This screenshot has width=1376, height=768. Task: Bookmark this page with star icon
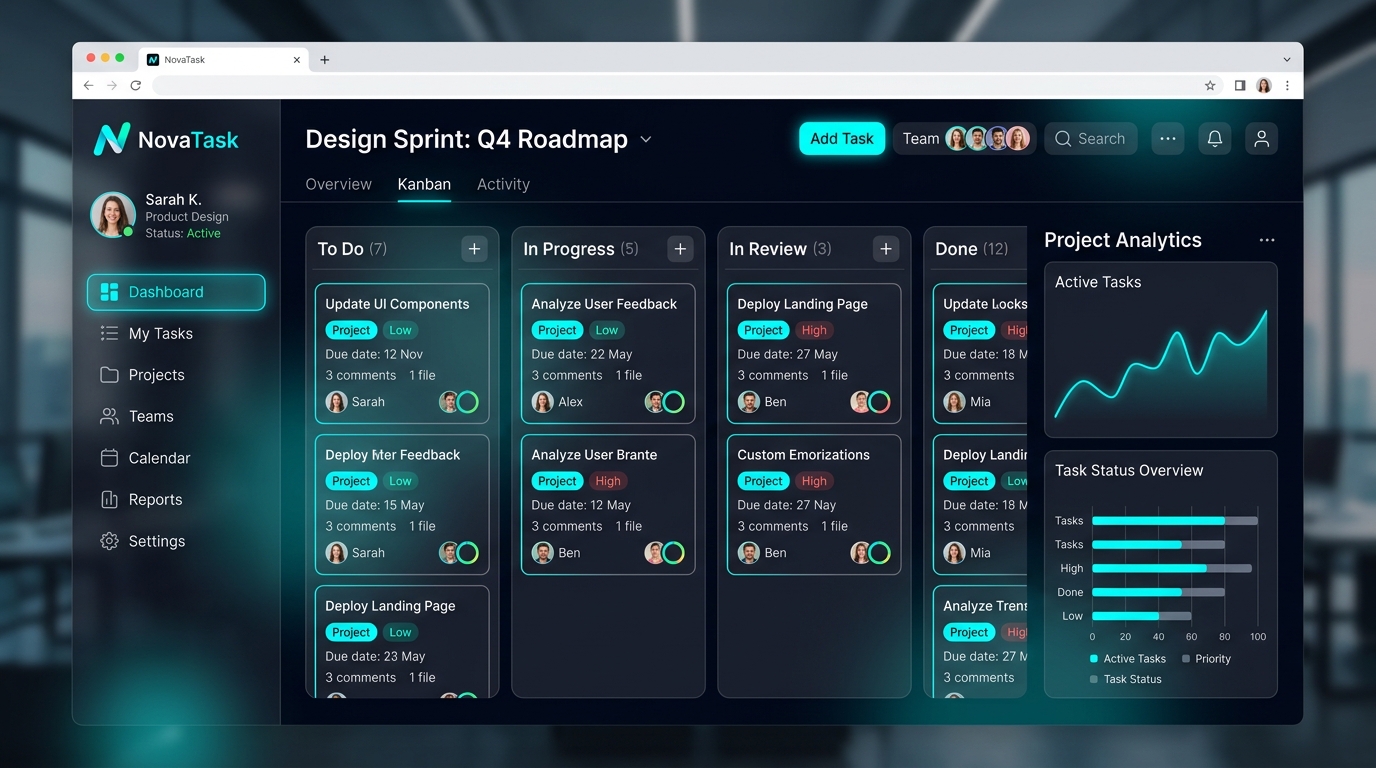(x=1210, y=86)
